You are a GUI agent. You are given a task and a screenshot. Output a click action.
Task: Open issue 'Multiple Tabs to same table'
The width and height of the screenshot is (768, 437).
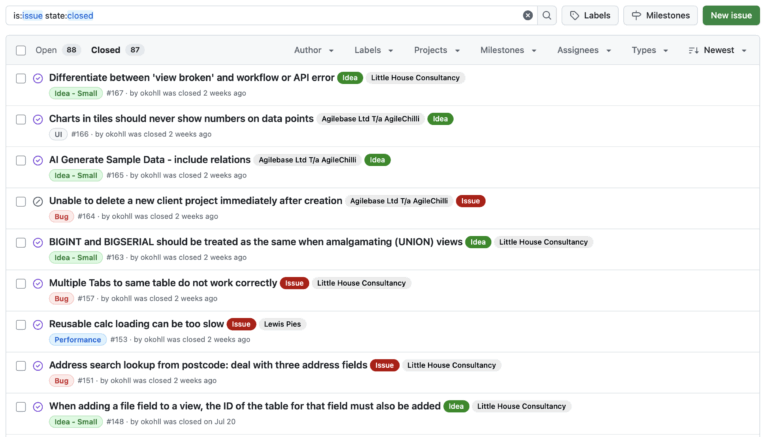tap(163, 283)
